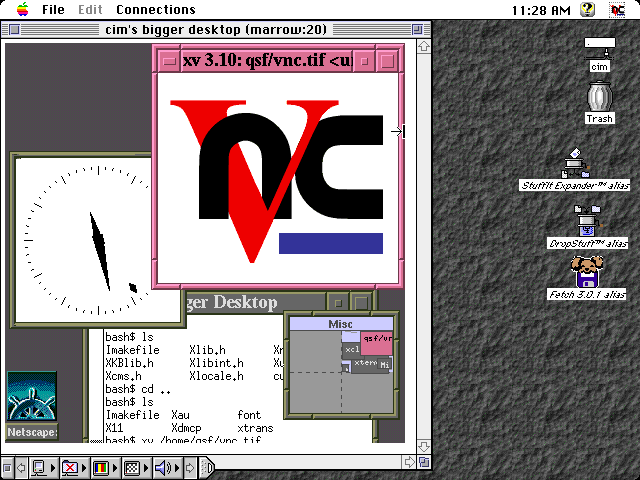Select the Fetch 3.0.1 alias icon

pos(586,273)
